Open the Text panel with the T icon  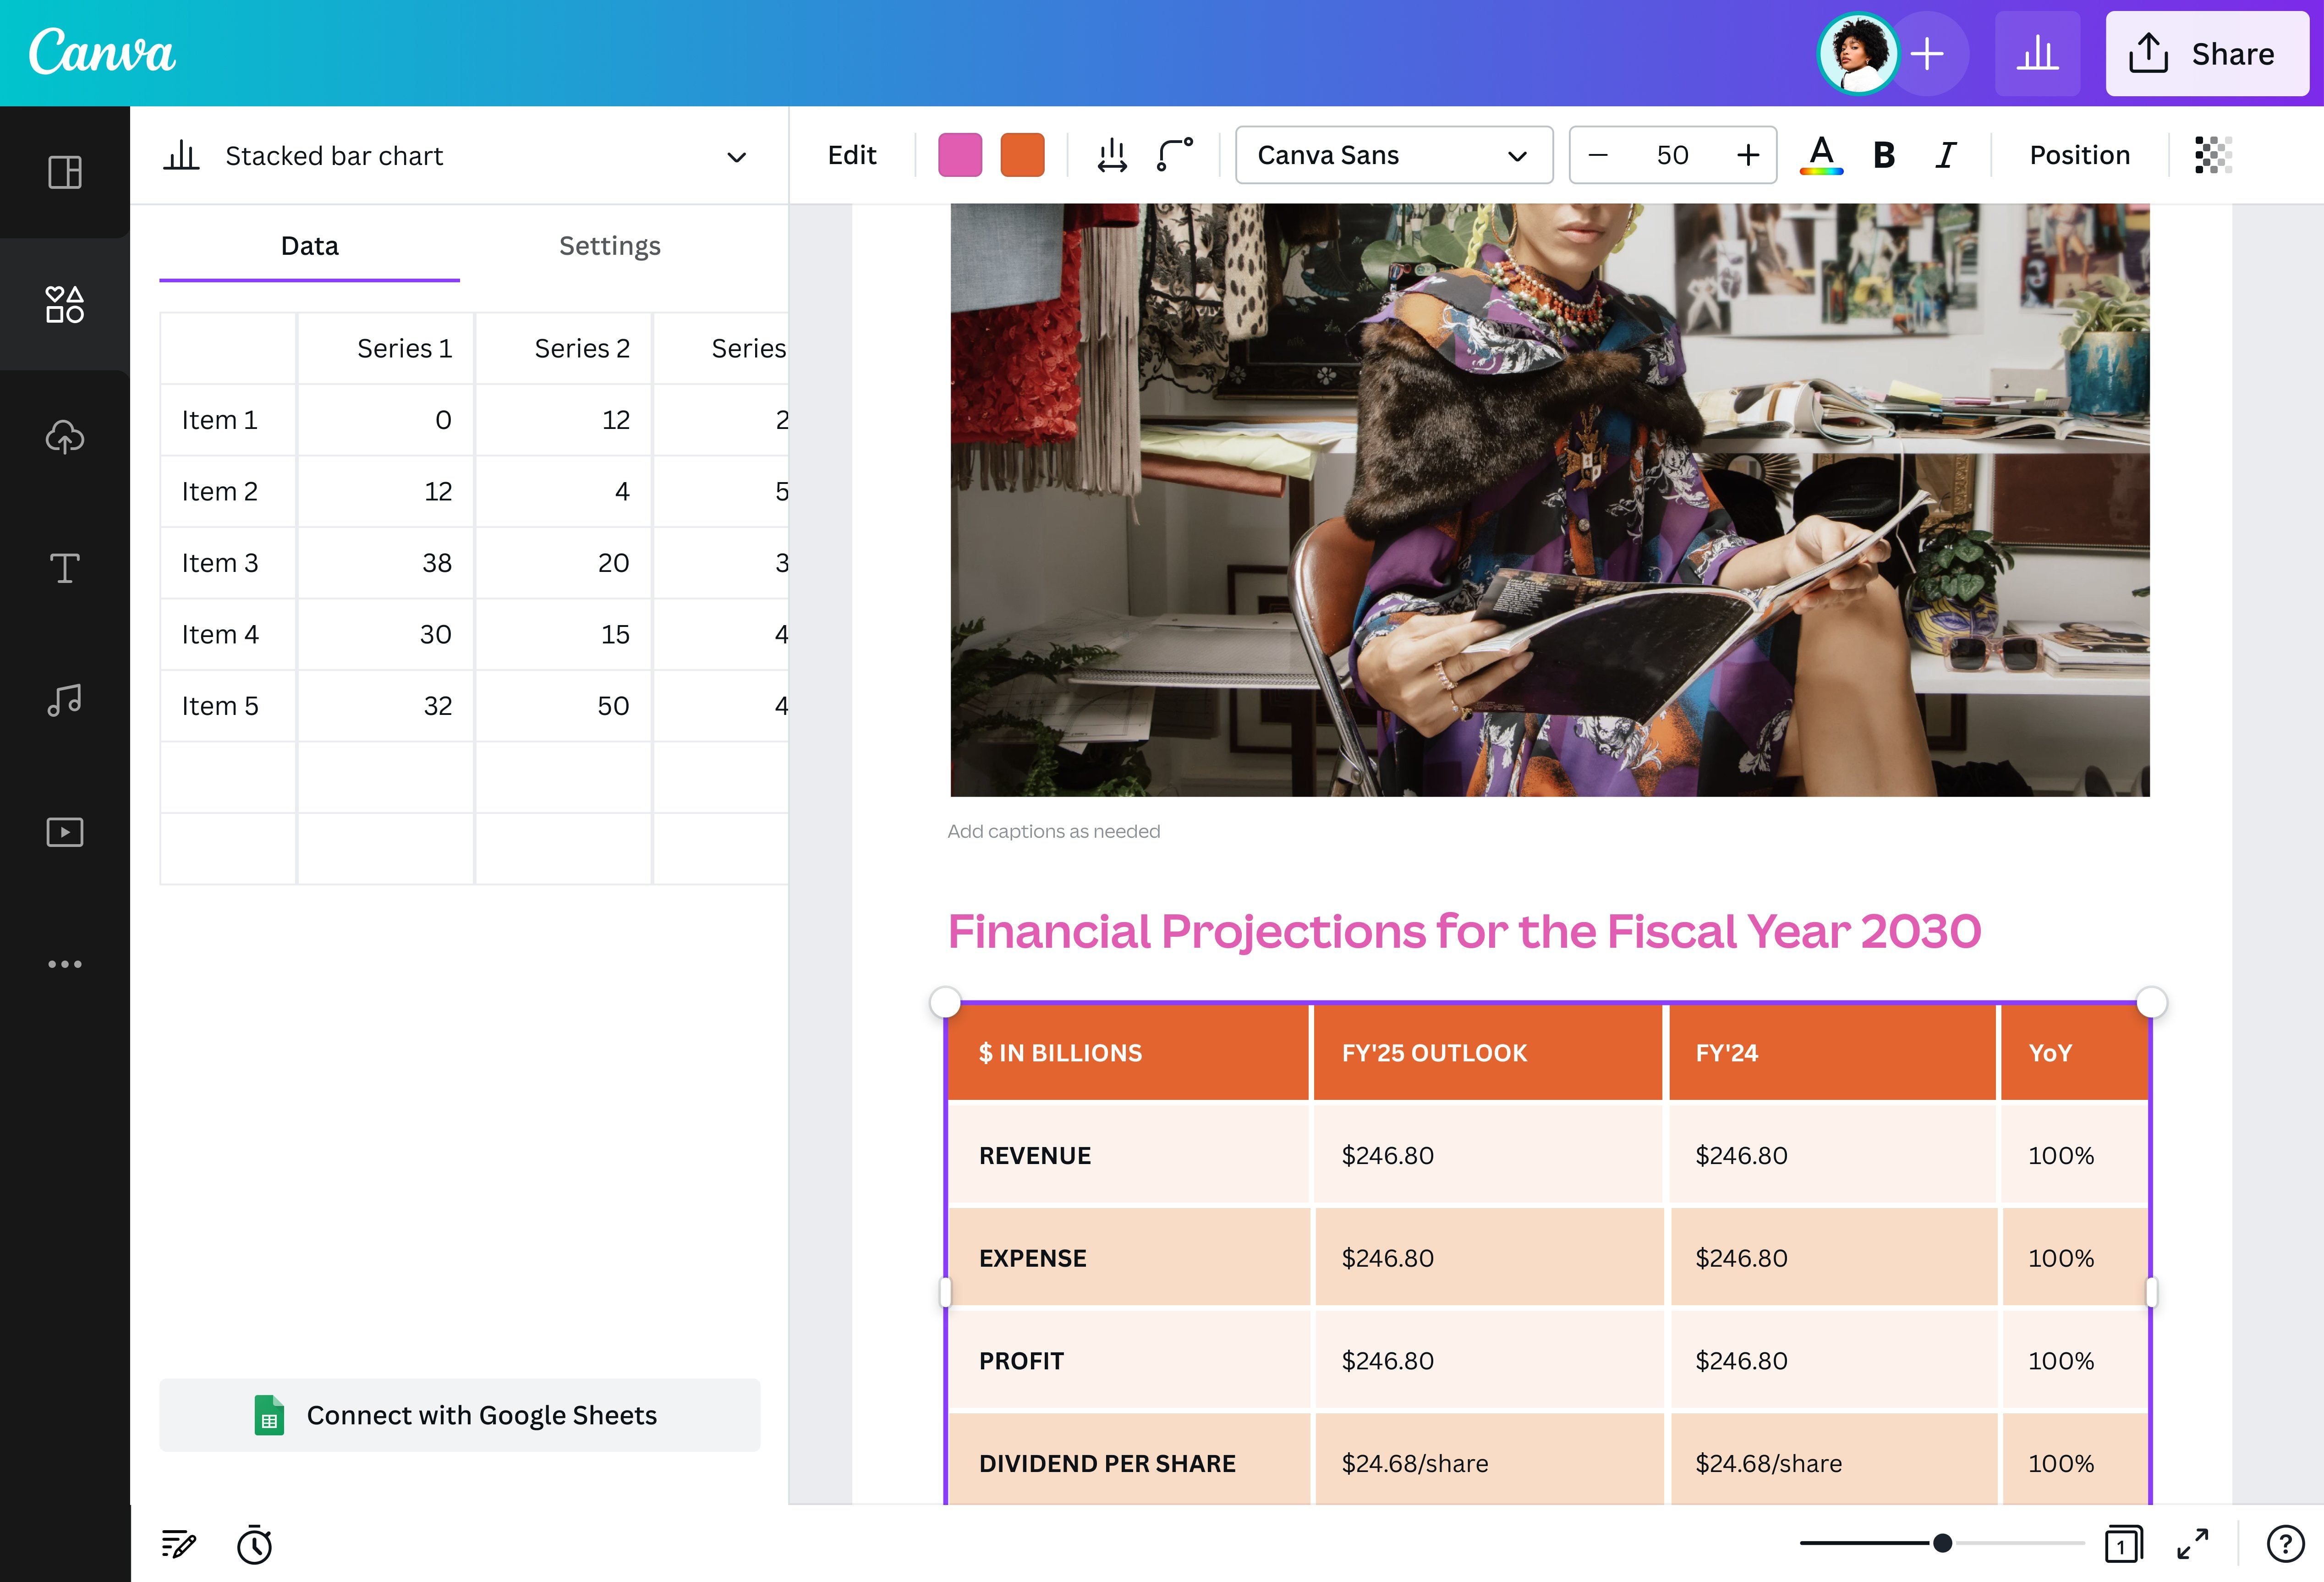coord(64,568)
